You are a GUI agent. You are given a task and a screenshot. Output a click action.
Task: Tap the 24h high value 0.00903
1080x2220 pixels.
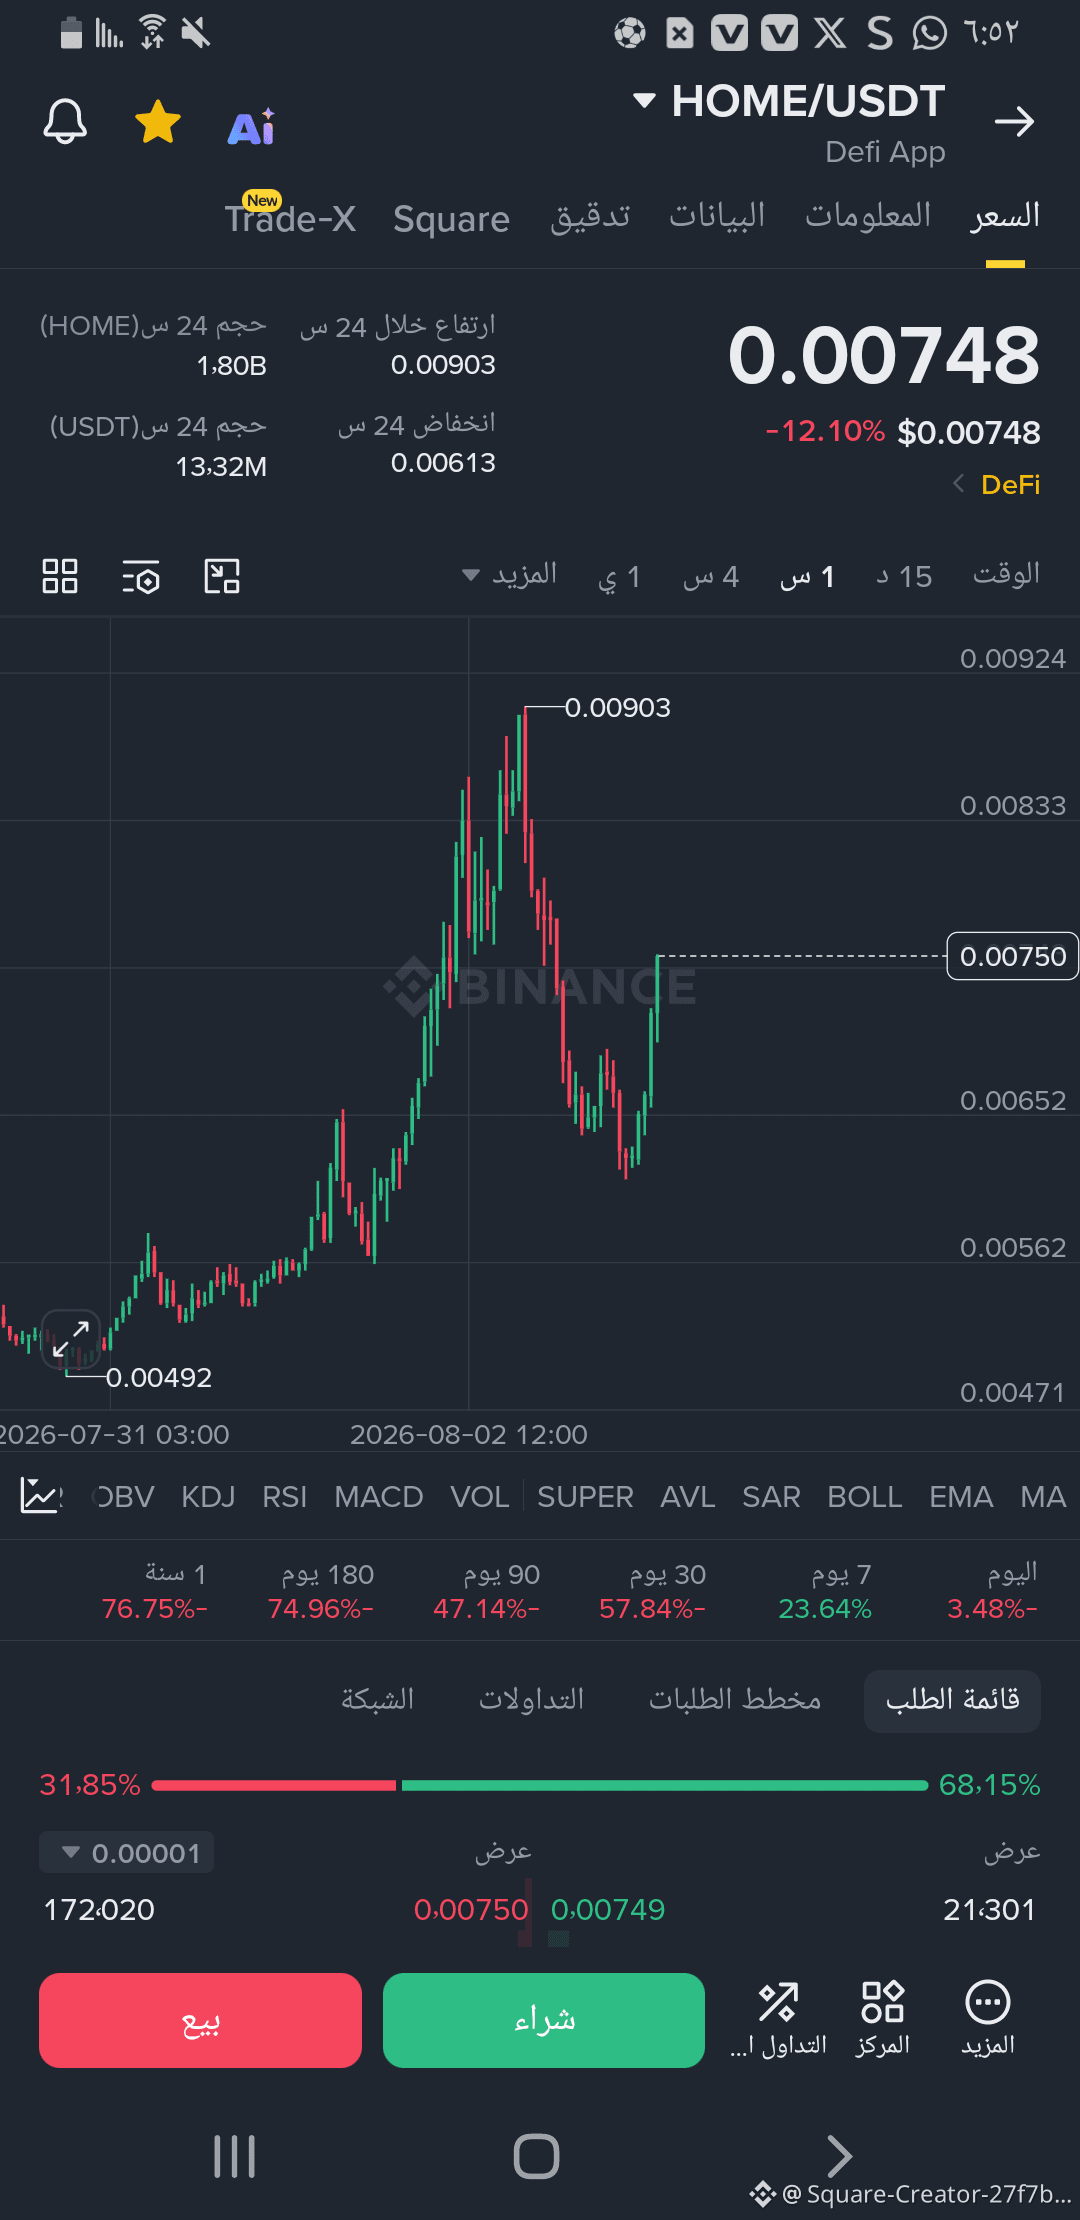443,365
